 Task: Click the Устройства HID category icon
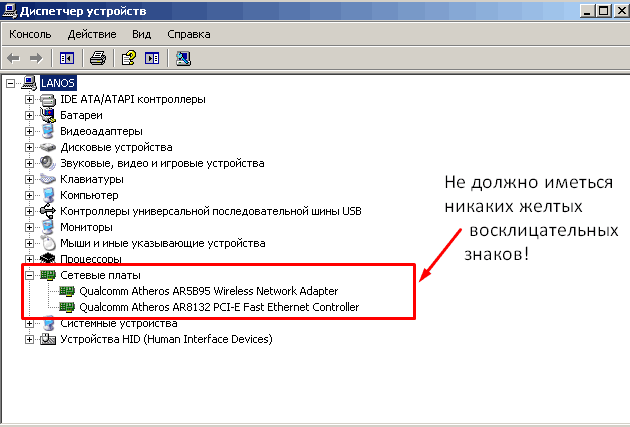click(x=48, y=339)
